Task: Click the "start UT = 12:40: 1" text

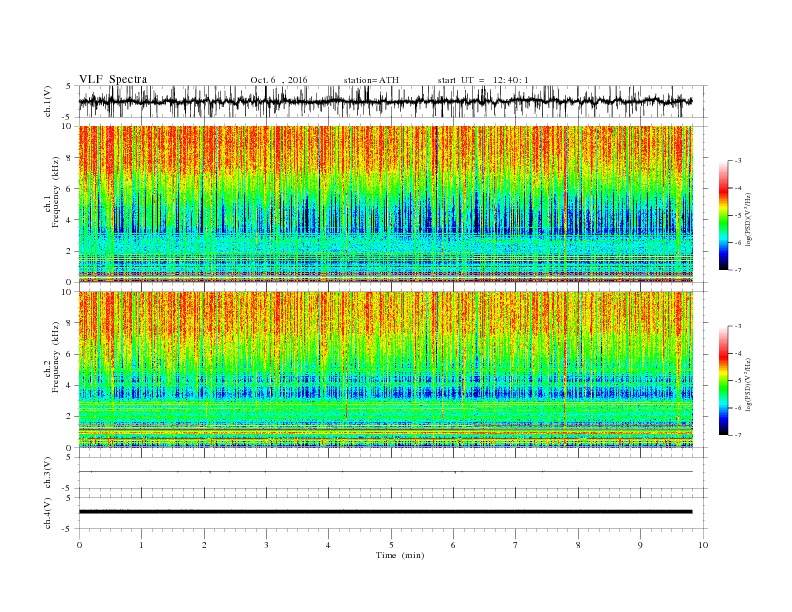Action: [483, 80]
